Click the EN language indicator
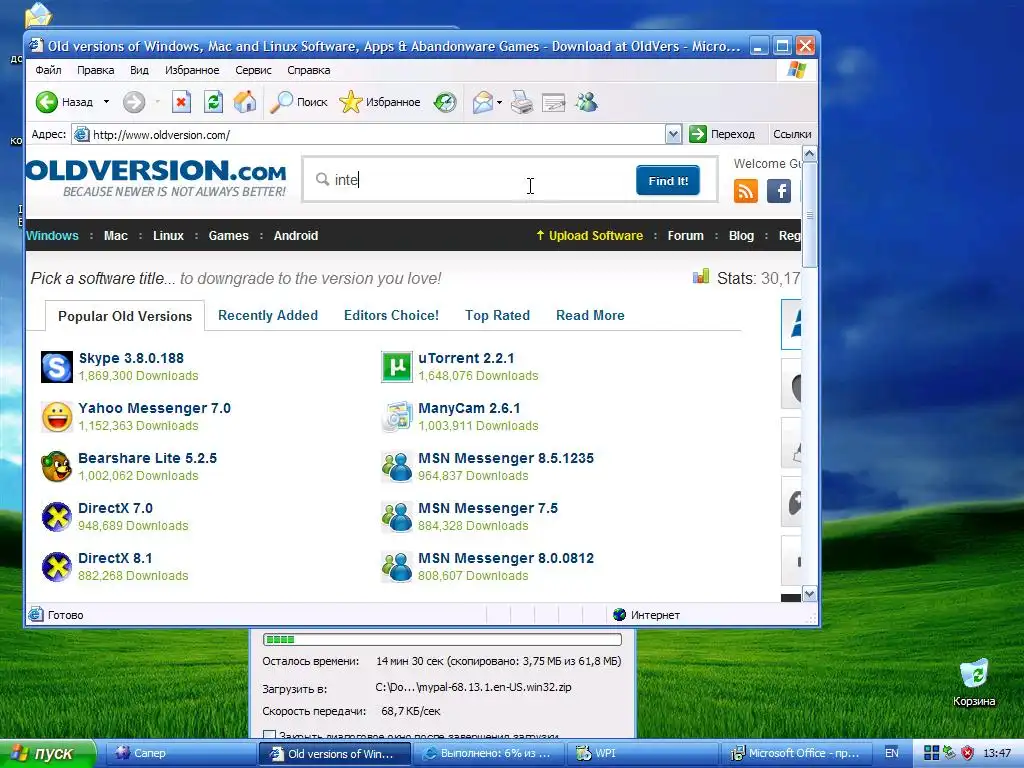The height and width of the screenshot is (768, 1024). coord(892,753)
